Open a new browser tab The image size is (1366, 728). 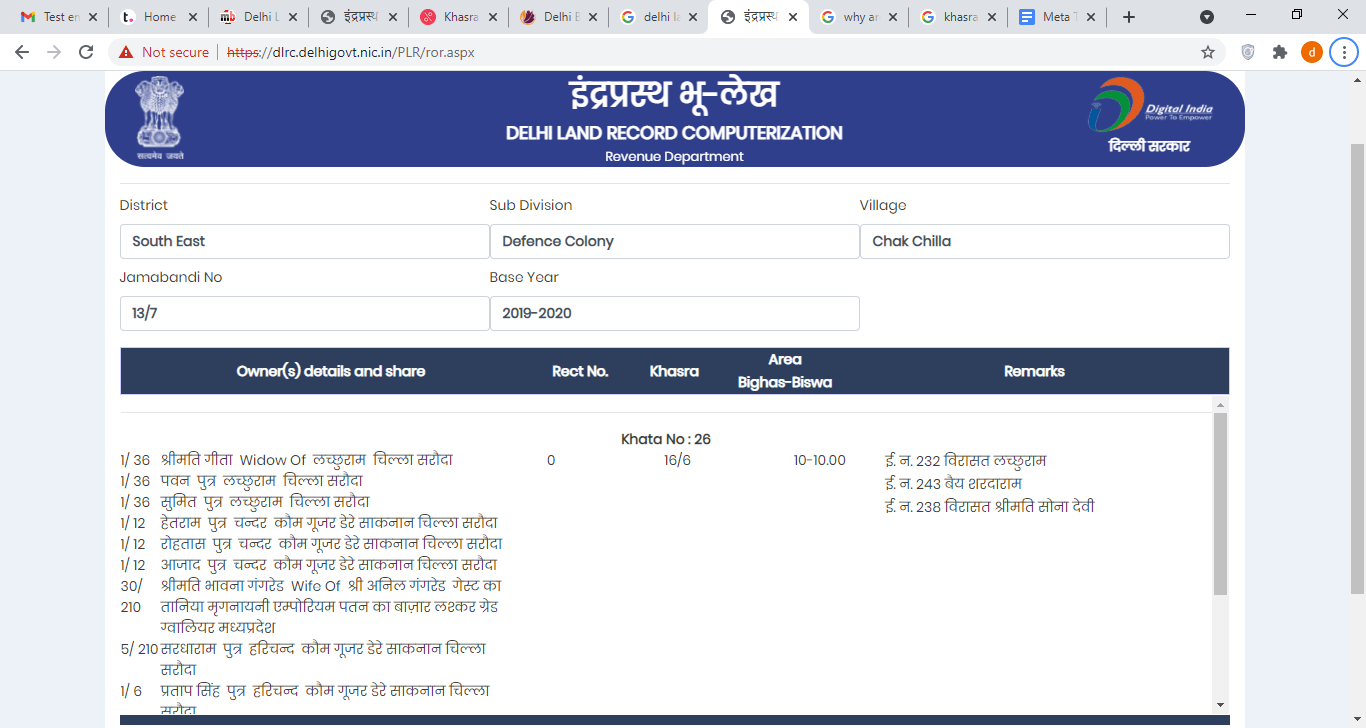click(x=1129, y=17)
